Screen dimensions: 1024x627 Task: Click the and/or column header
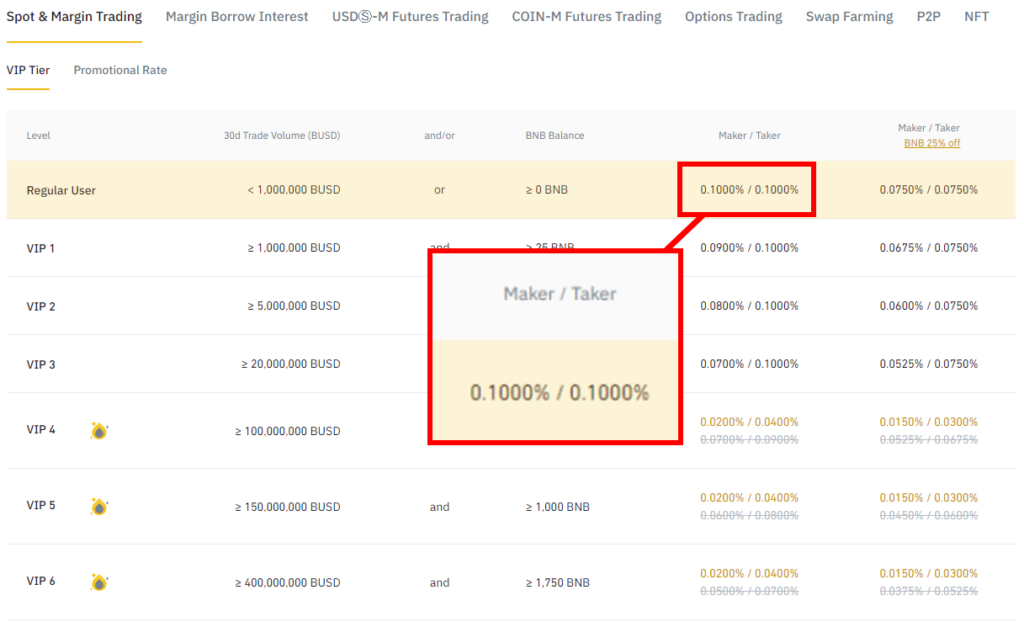pyautogui.click(x=440, y=135)
